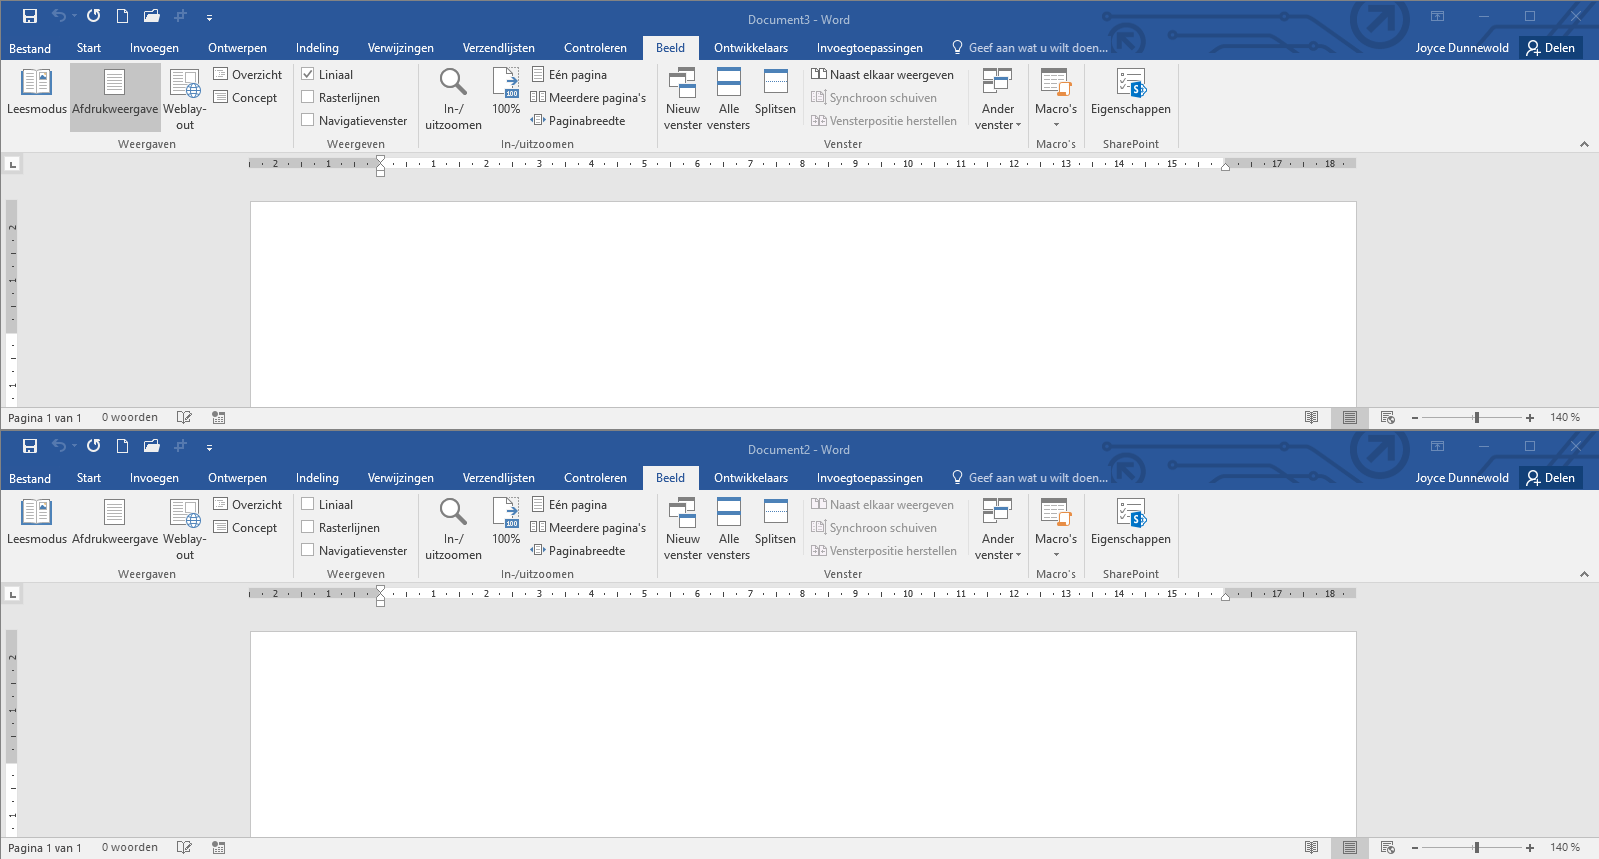Switch to Leesmodus in the Document3 window
This screenshot has width=1599, height=859.
point(37,92)
